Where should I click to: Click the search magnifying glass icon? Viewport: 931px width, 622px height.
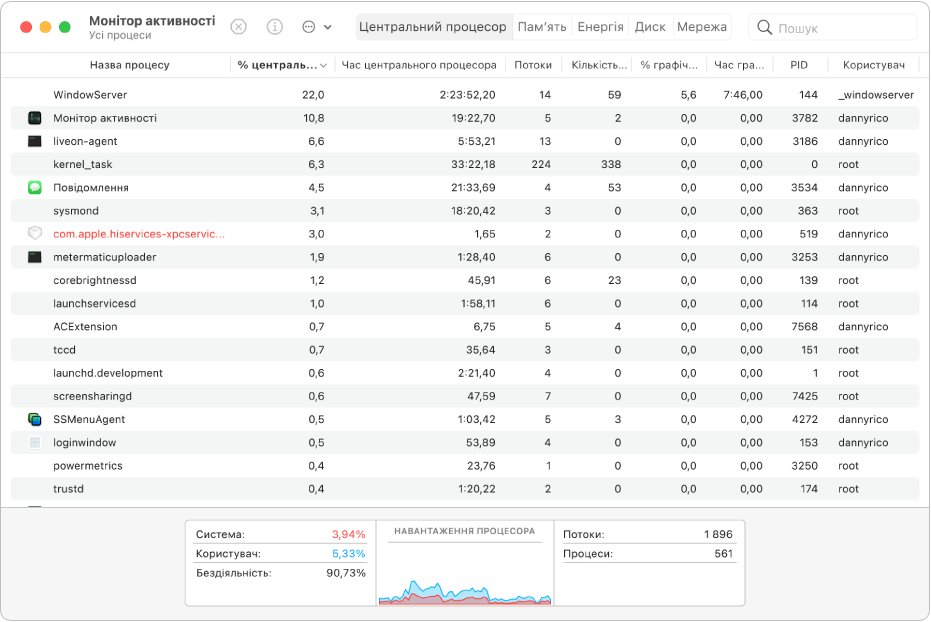pos(765,27)
